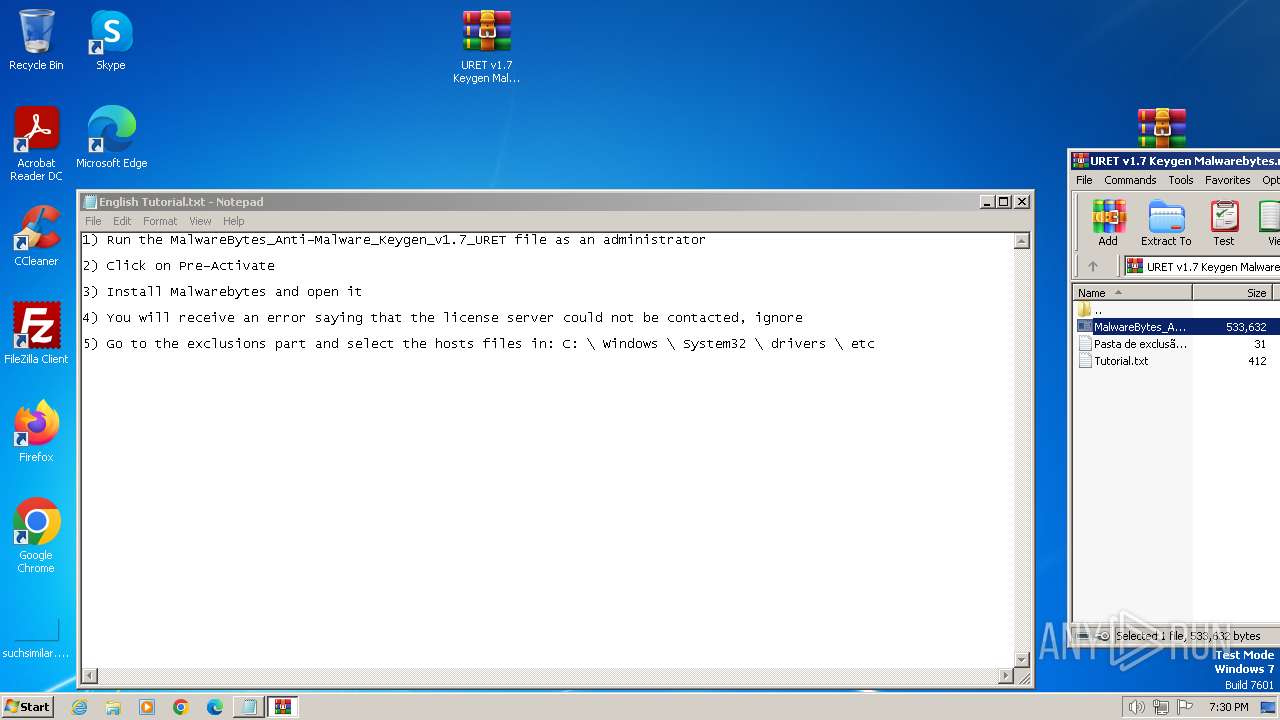This screenshot has height=720, width=1280.
Task: Click Extract To in WinRAR toolbar
Action: coord(1166,223)
